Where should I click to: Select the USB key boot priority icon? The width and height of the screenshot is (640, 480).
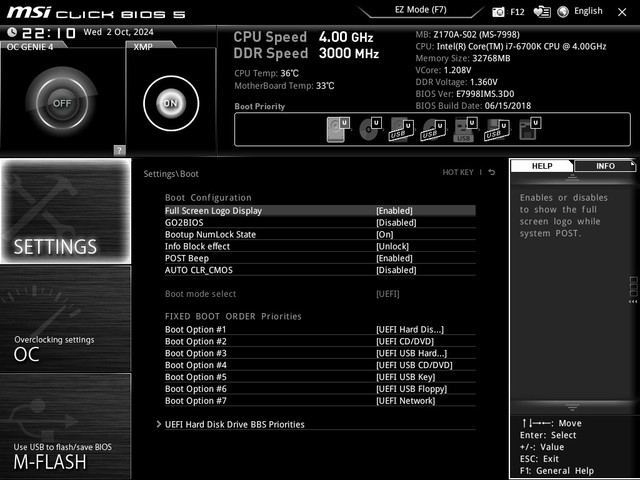pyautogui.click(x=465, y=129)
